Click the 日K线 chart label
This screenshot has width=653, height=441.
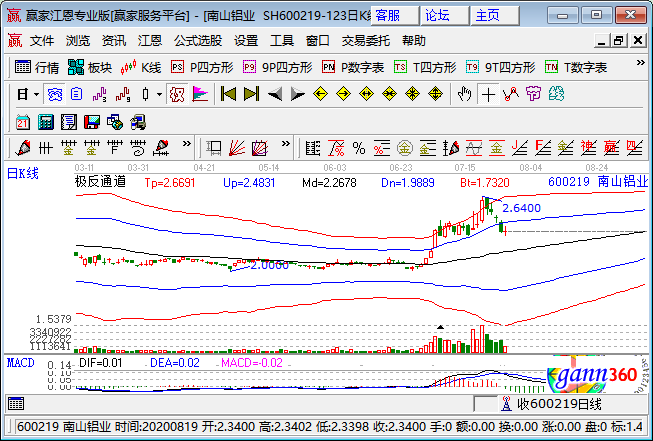pyautogui.click(x=23, y=174)
